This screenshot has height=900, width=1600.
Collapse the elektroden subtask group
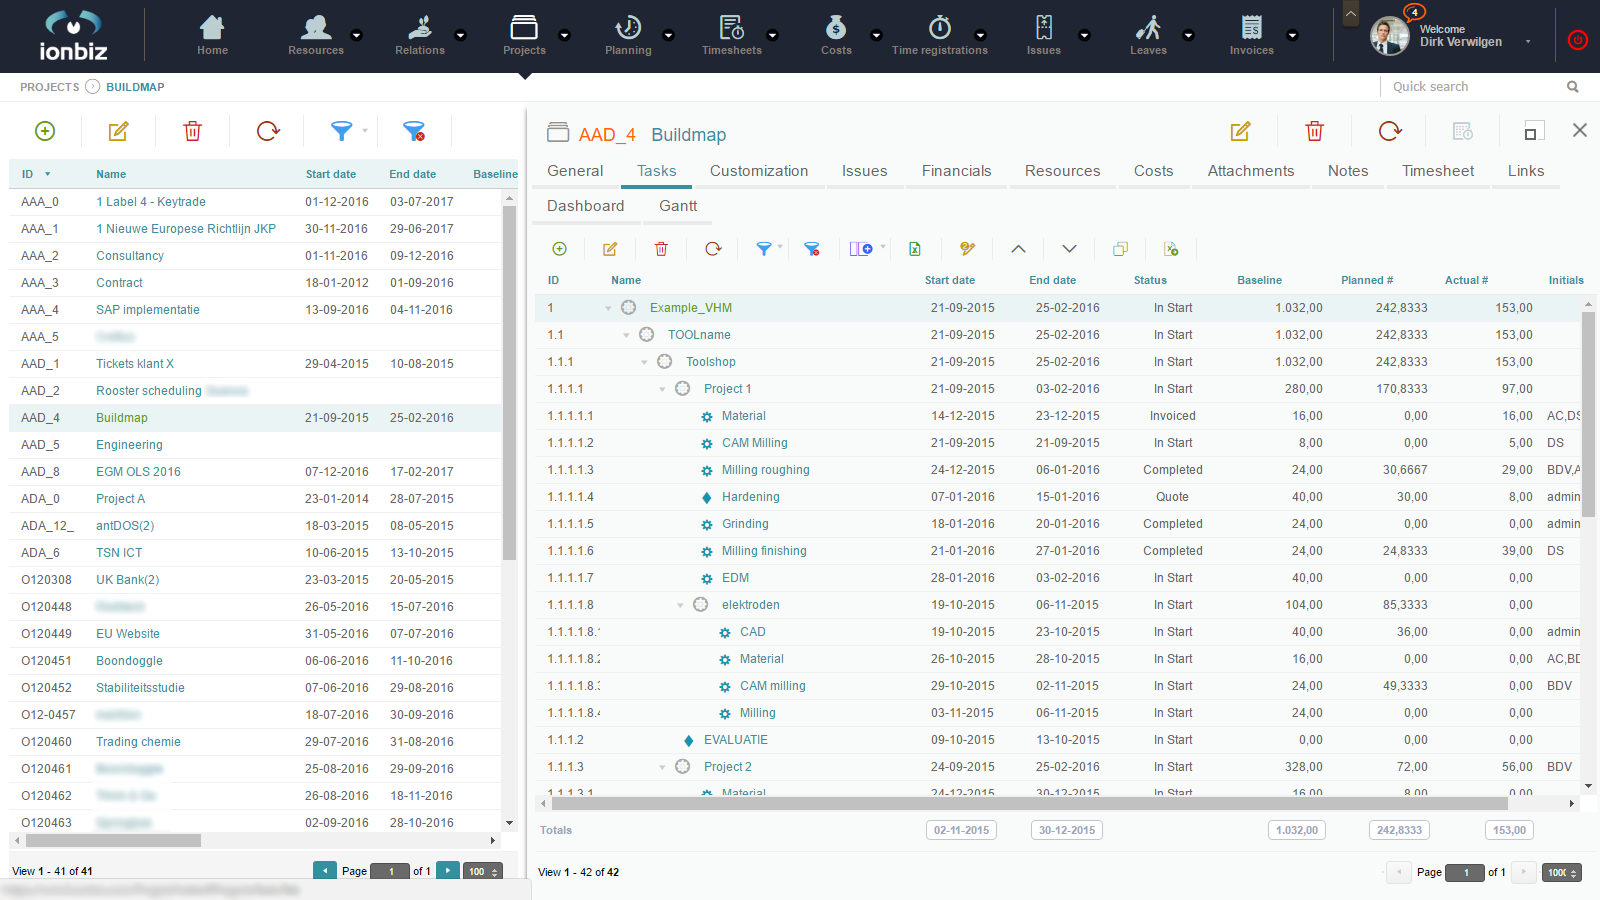pyautogui.click(x=680, y=605)
